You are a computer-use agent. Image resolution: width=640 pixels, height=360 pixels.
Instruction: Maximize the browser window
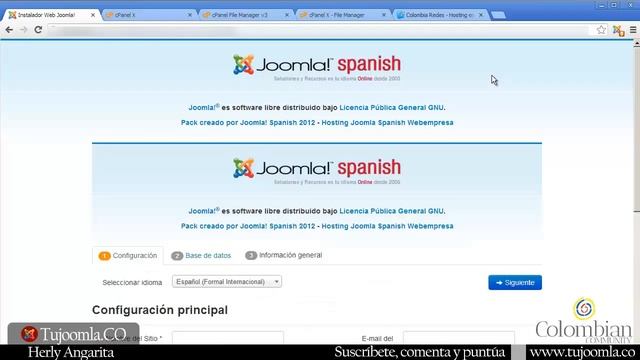click(x=614, y=5)
